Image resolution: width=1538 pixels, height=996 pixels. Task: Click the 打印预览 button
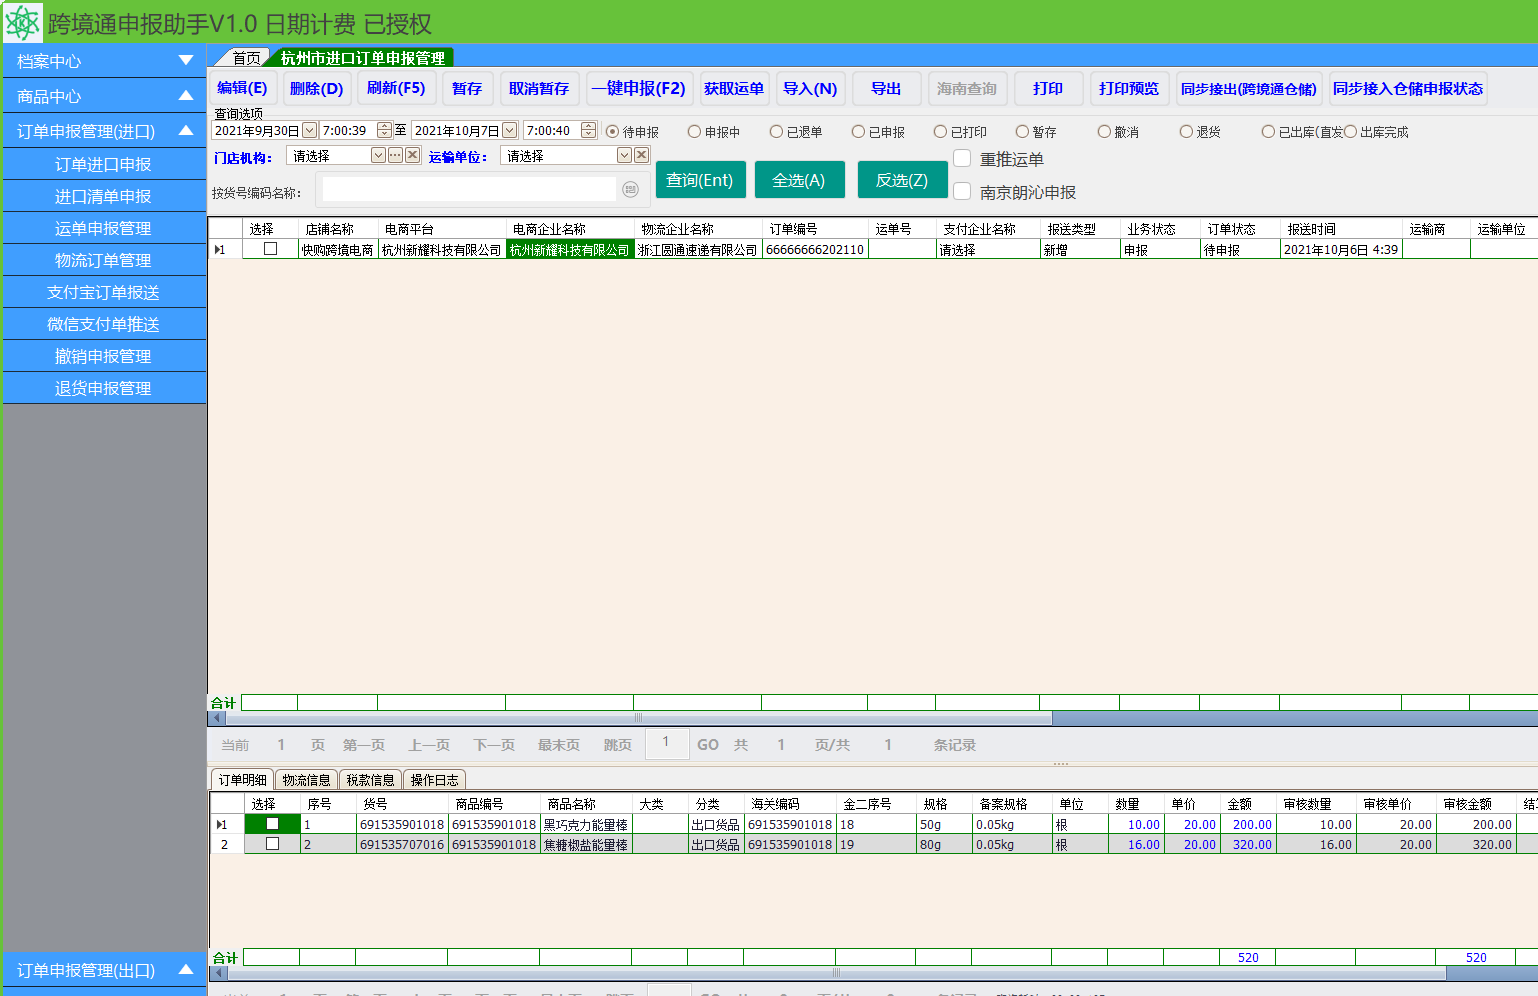1128,88
